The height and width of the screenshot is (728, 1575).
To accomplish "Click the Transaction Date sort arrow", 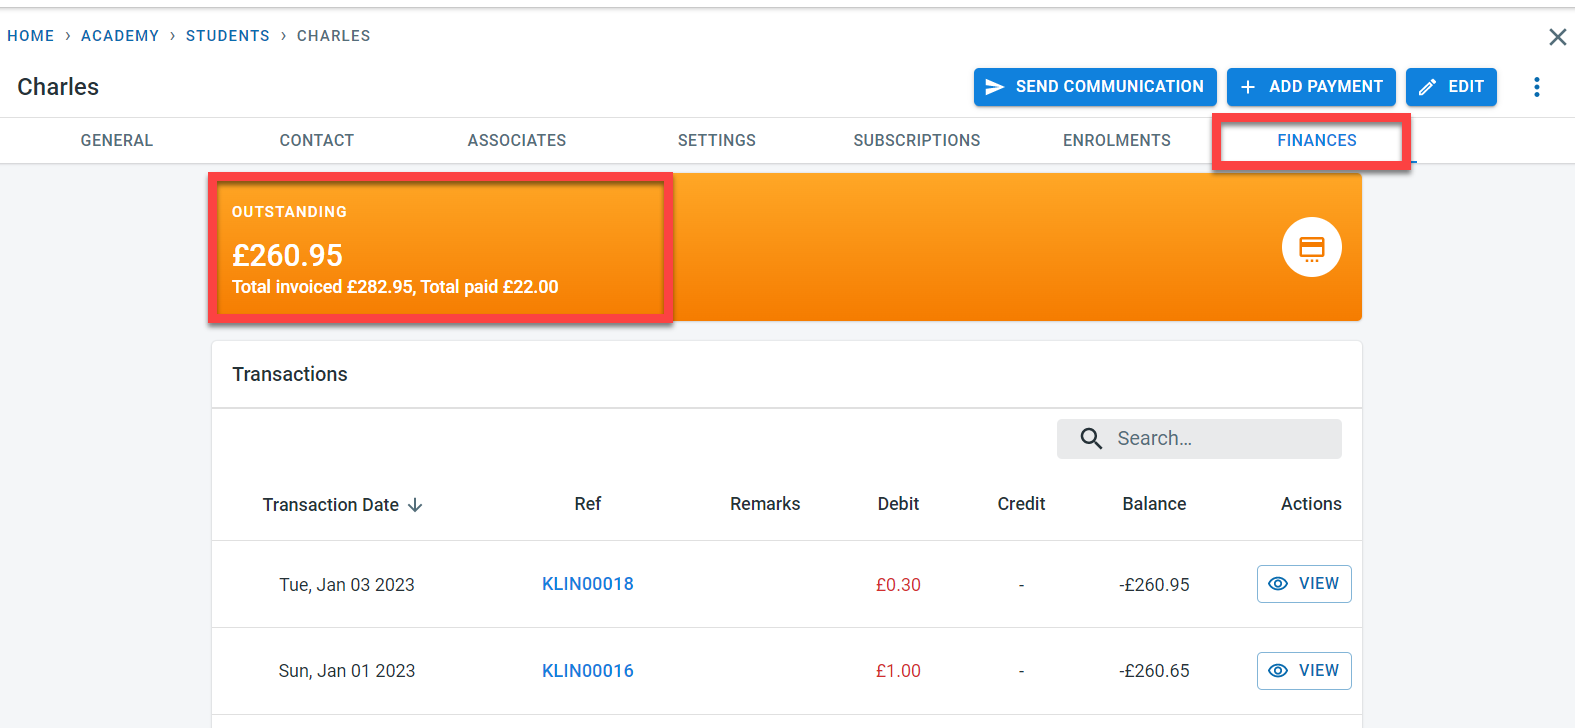I will point(415,505).
